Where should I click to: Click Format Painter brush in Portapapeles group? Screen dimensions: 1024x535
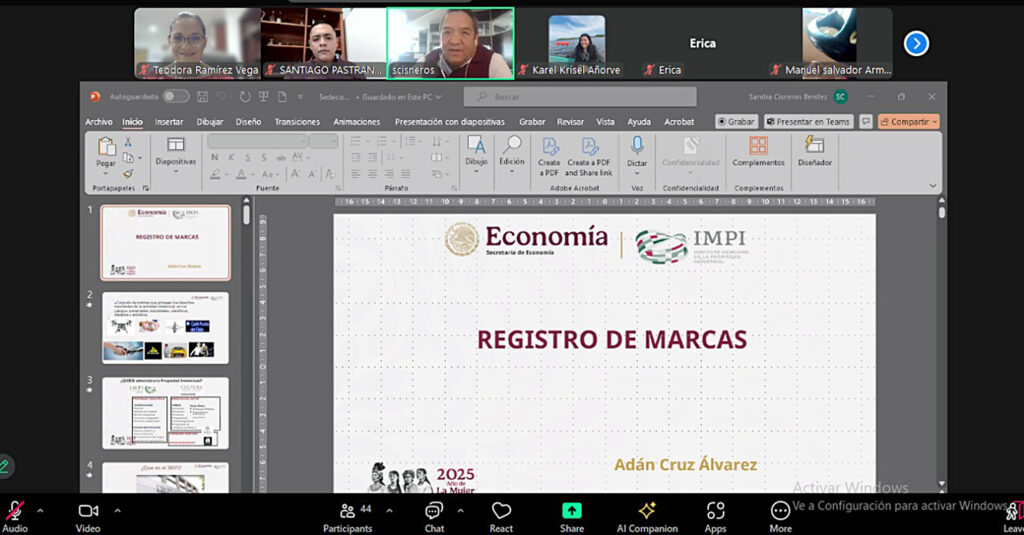pos(128,174)
